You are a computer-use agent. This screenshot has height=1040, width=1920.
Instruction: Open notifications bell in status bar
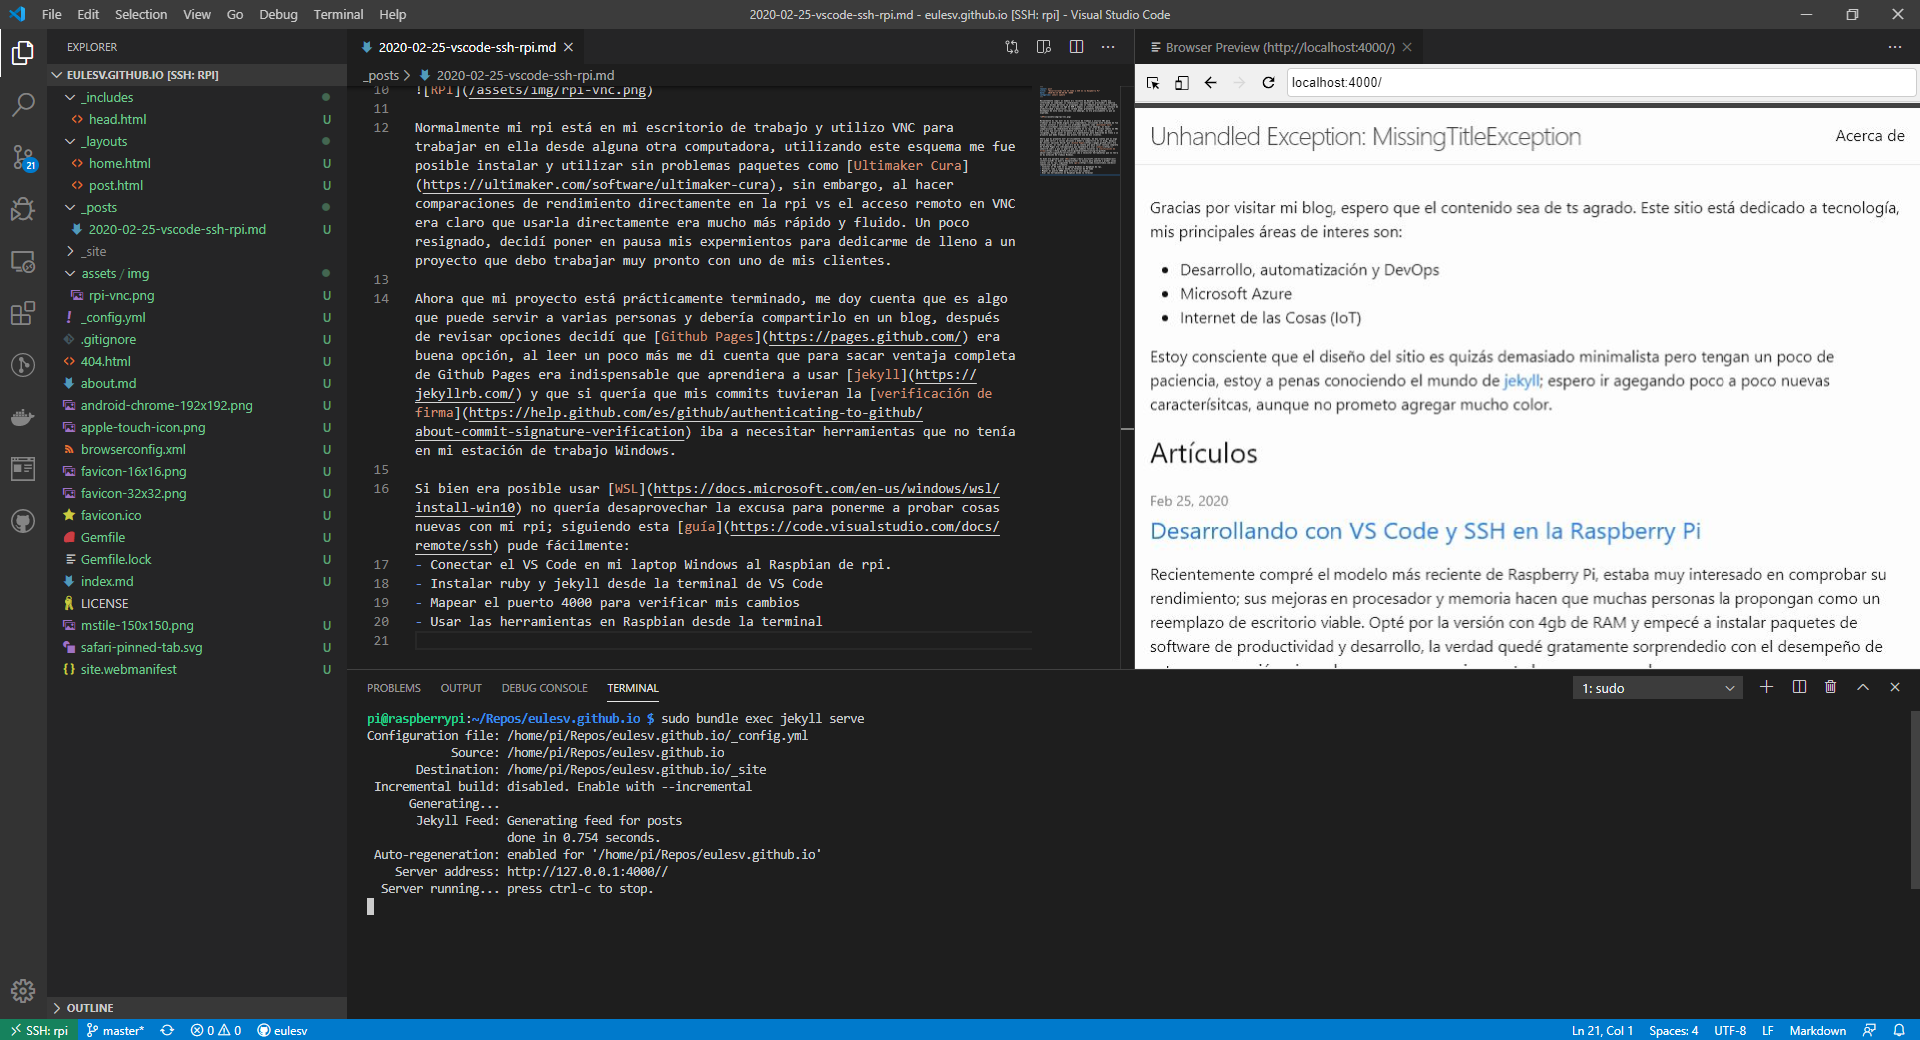tap(1899, 1030)
